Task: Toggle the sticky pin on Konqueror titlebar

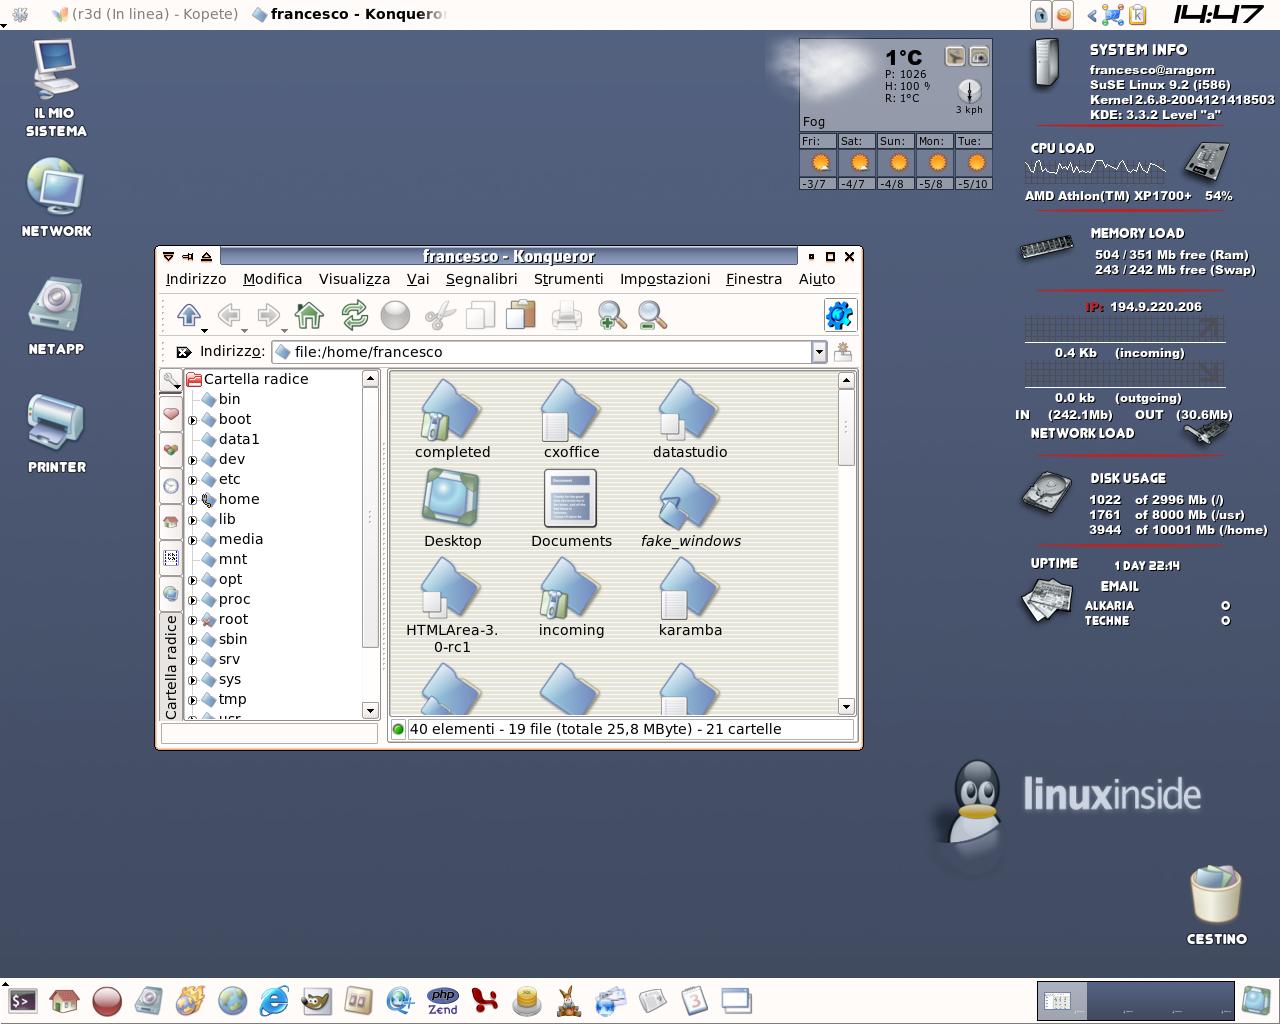Action: tap(187, 256)
